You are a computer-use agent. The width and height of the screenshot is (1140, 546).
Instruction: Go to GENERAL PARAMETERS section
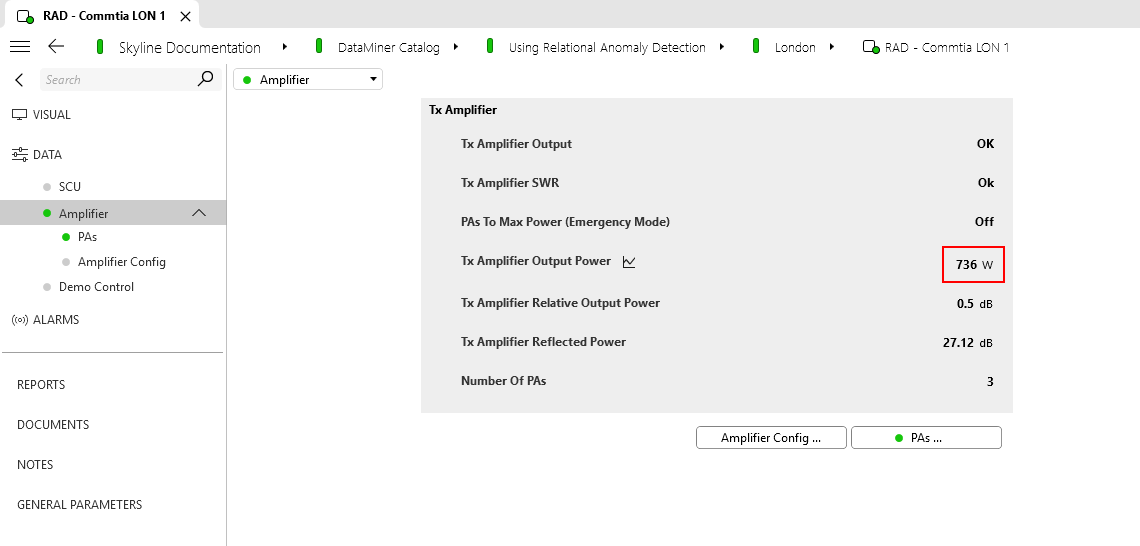click(x=79, y=505)
